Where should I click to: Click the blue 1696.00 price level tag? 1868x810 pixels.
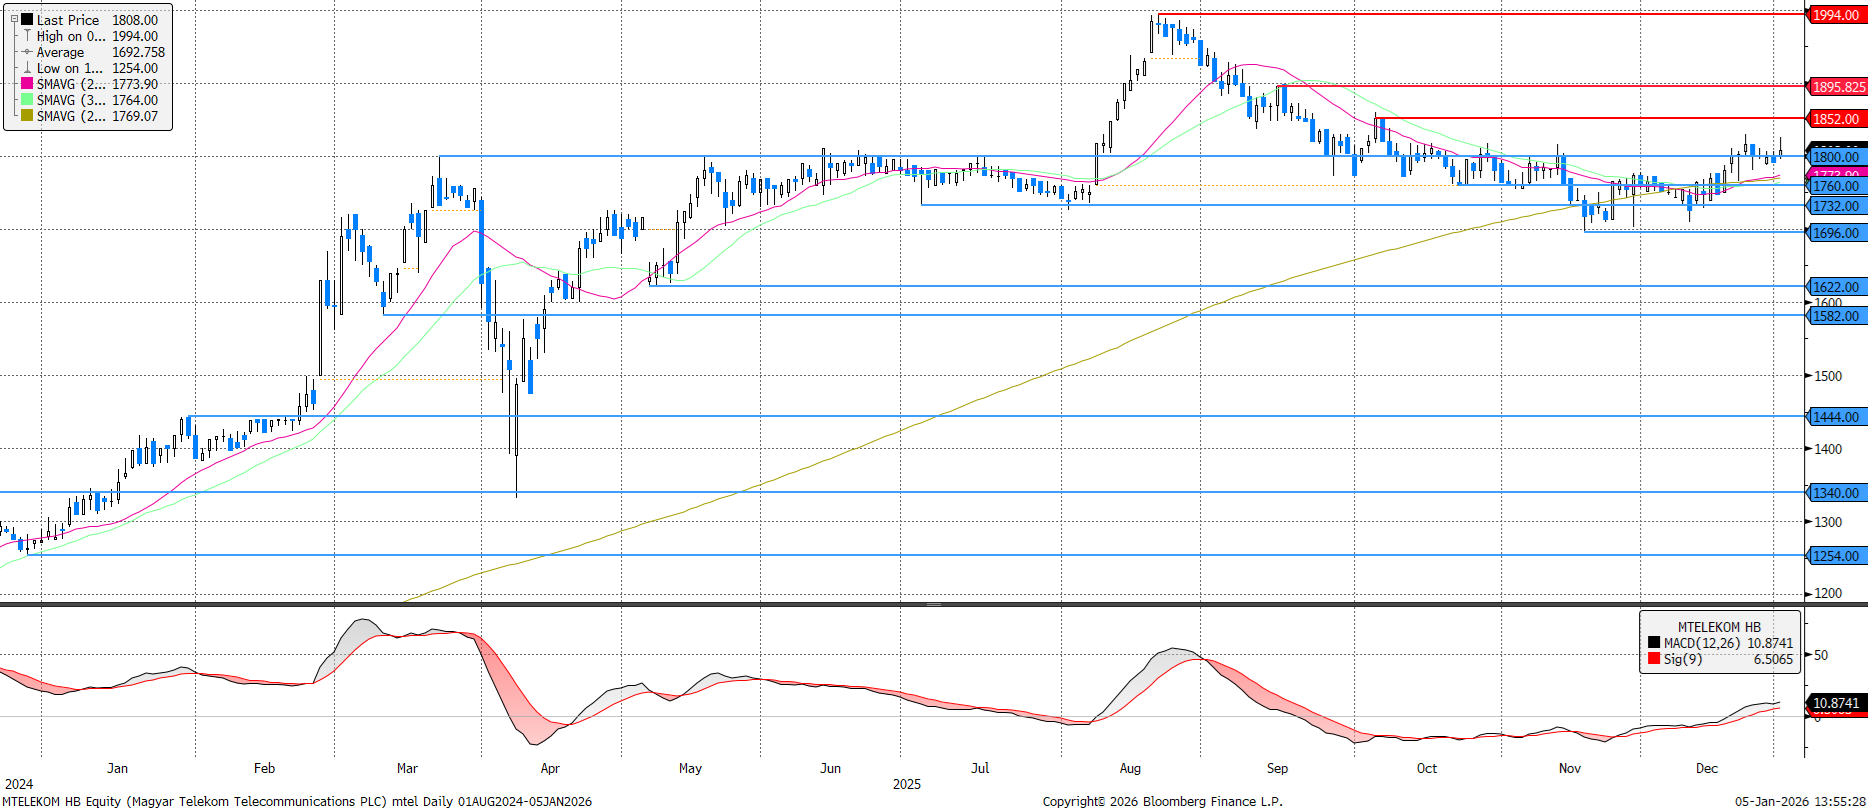(x=1835, y=233)
